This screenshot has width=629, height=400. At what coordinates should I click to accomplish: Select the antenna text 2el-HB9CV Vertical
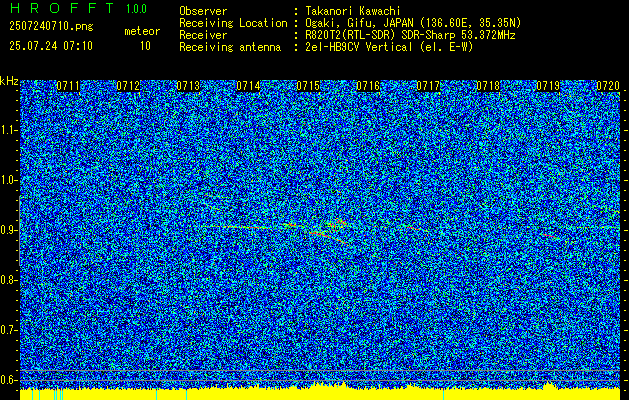(359, 47)
